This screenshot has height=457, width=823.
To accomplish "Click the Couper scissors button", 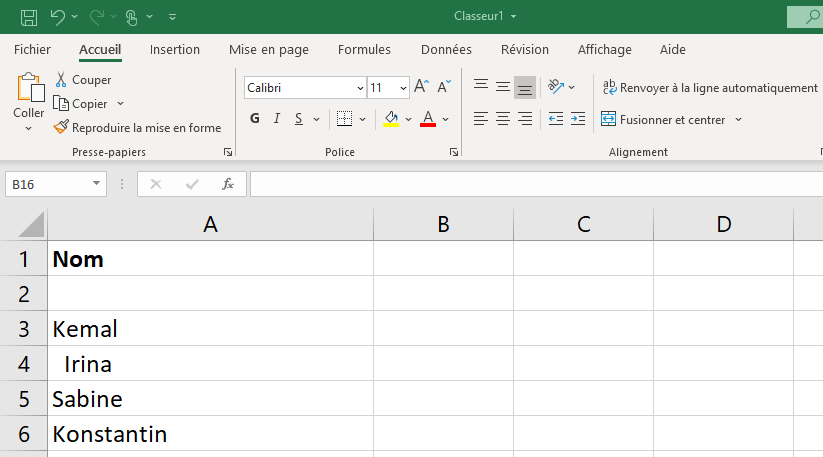I will click(83, 80).
